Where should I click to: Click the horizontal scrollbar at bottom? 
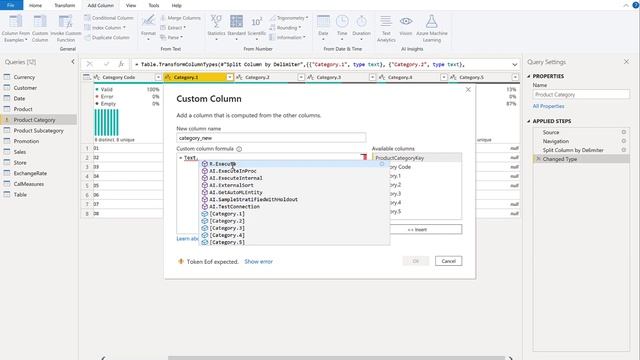tap(336, 358)
